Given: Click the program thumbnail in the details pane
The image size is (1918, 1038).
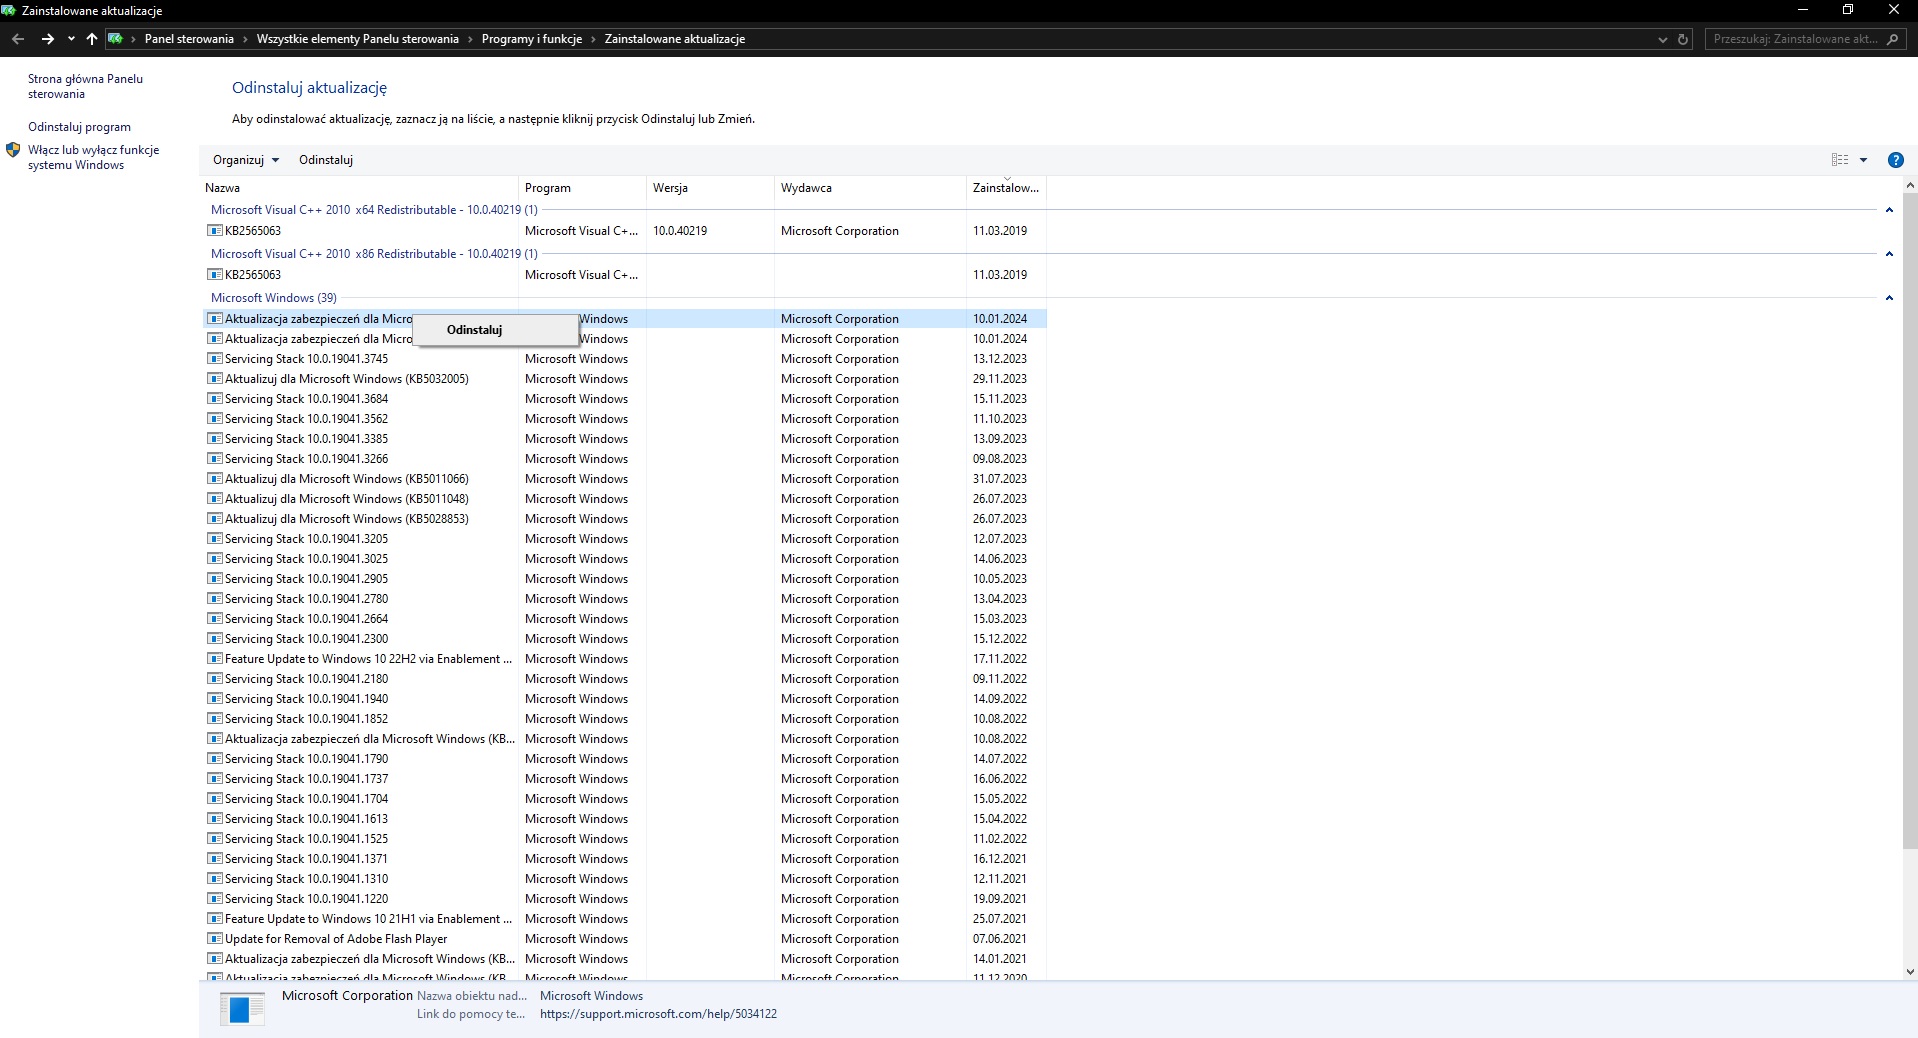Looking at the screenshot, I should 241,1008.
